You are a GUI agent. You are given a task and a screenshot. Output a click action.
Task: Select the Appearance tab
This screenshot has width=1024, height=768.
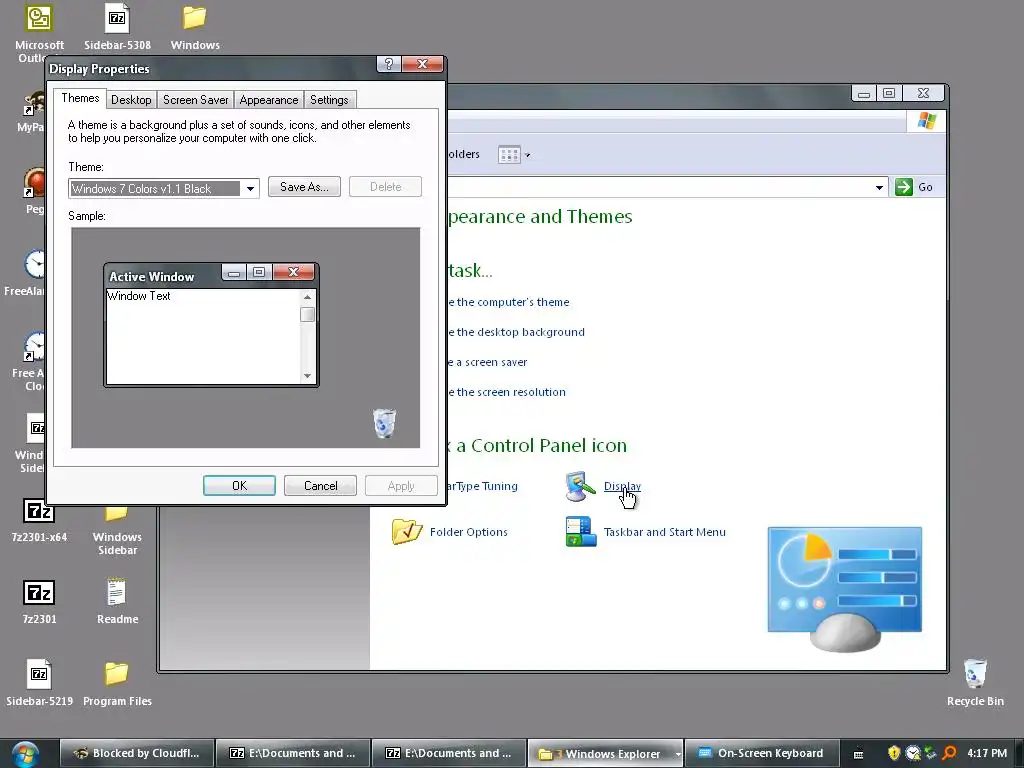click(268, 99)
